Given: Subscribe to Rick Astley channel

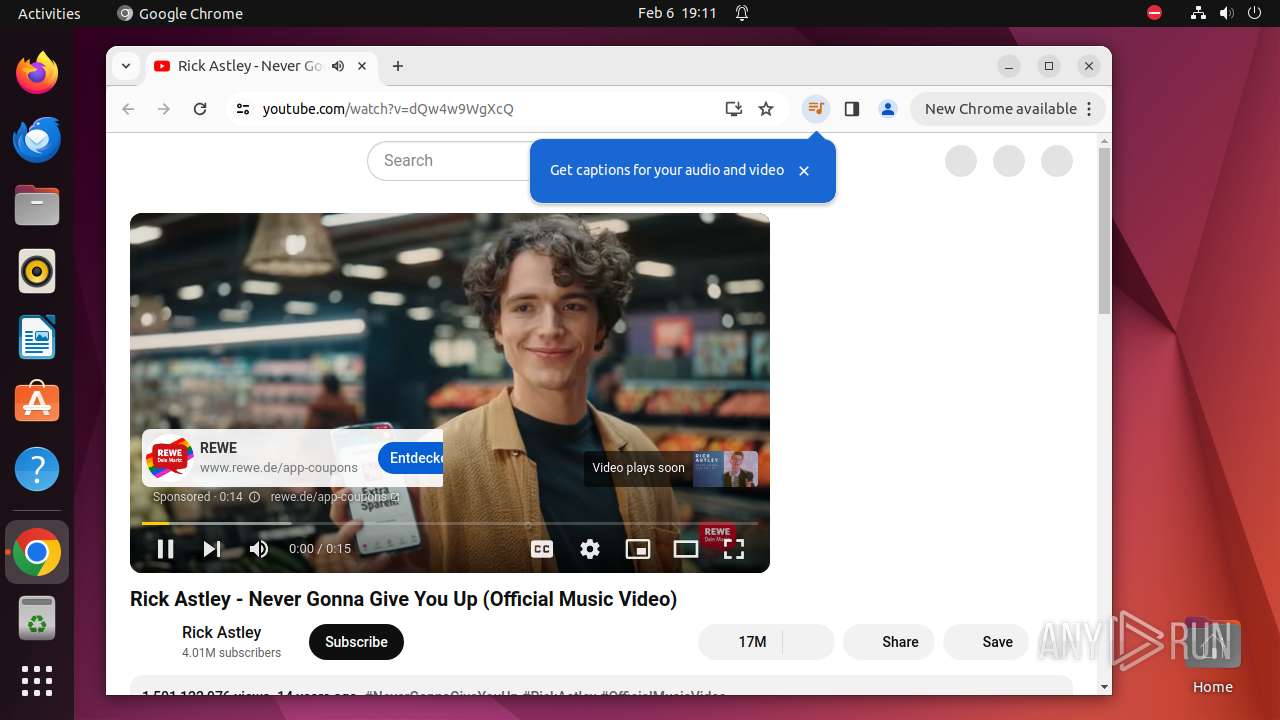Looking at the screenshot, I should (356, 642).
